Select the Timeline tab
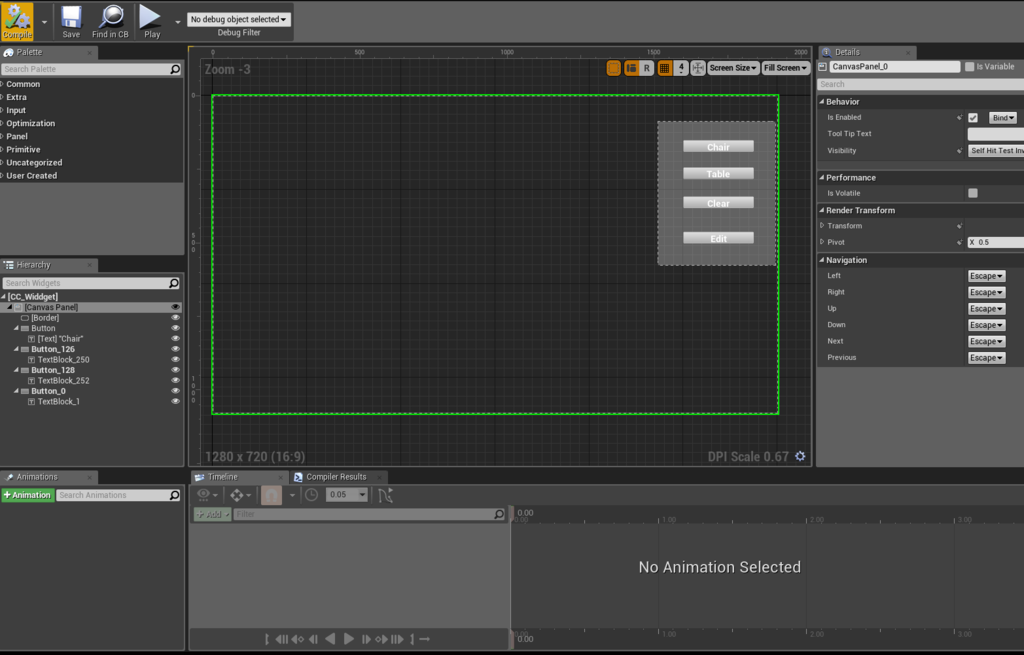The height and width of the screenshot is (655, 1024). [222, 477]
